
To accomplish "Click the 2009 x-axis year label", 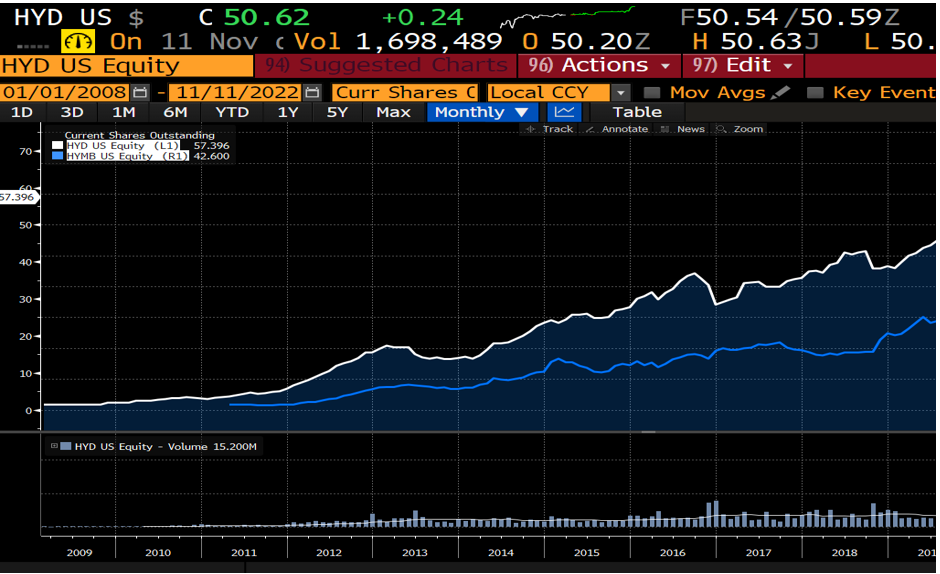I will click(79, 552).
